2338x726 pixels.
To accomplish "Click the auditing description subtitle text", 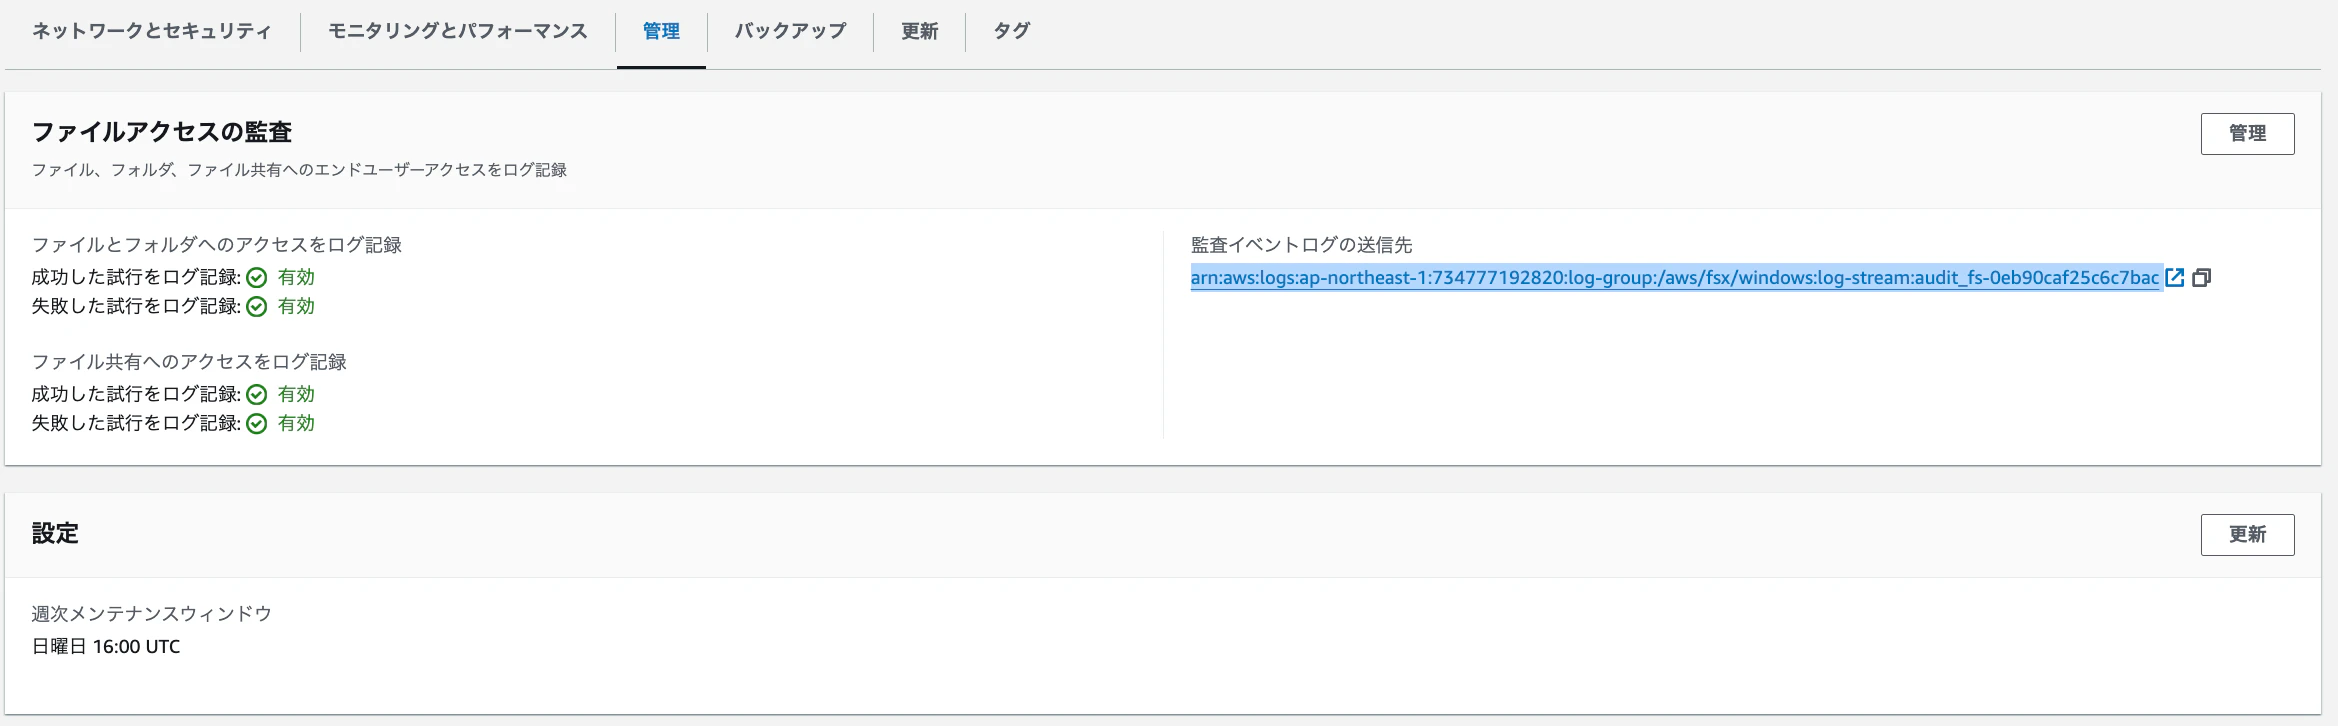I will click(x=299, y=170).
